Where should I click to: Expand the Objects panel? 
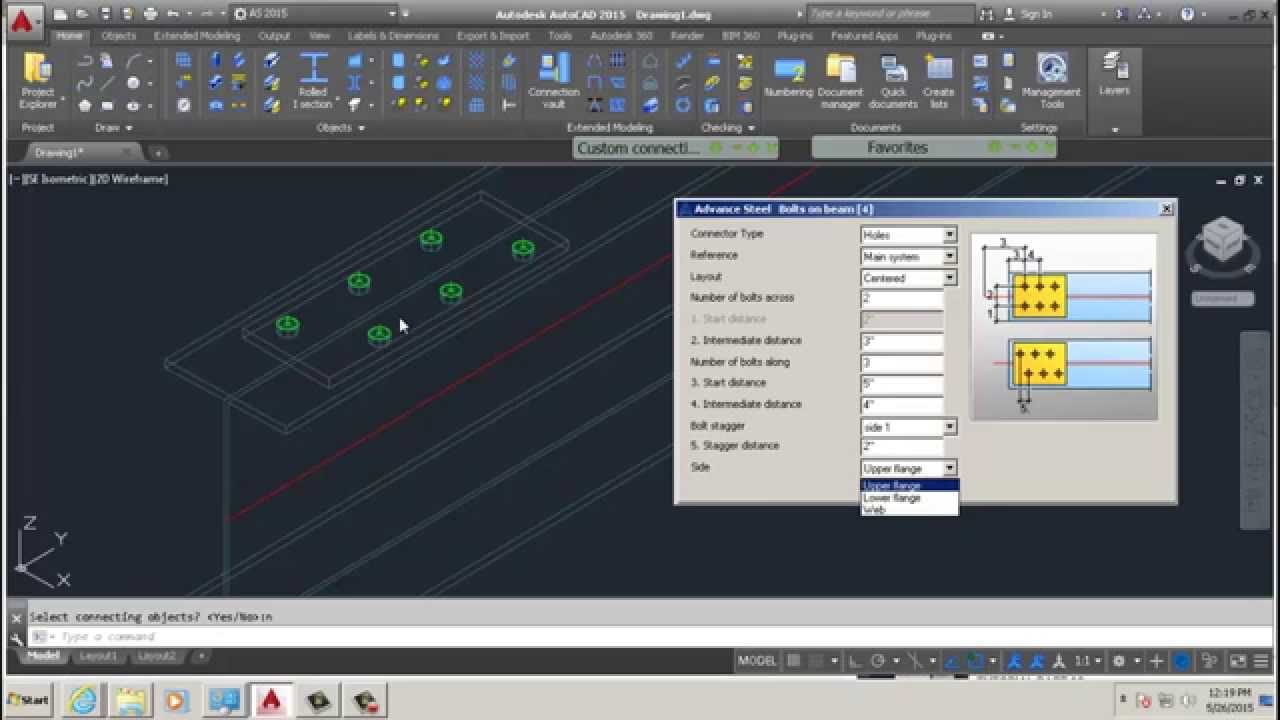click(340, 128)
